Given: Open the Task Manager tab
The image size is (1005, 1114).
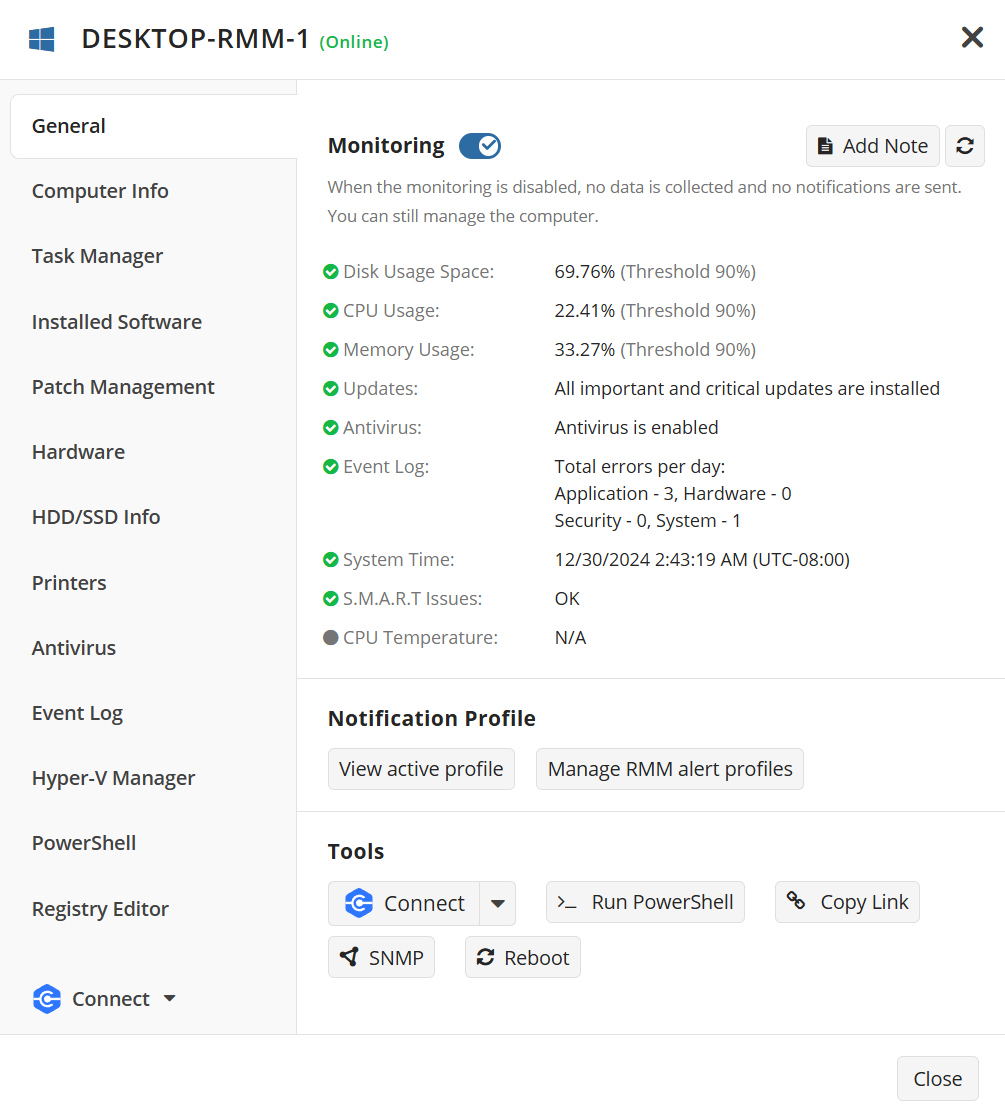Looking at the screenshot, I should 97,256.
